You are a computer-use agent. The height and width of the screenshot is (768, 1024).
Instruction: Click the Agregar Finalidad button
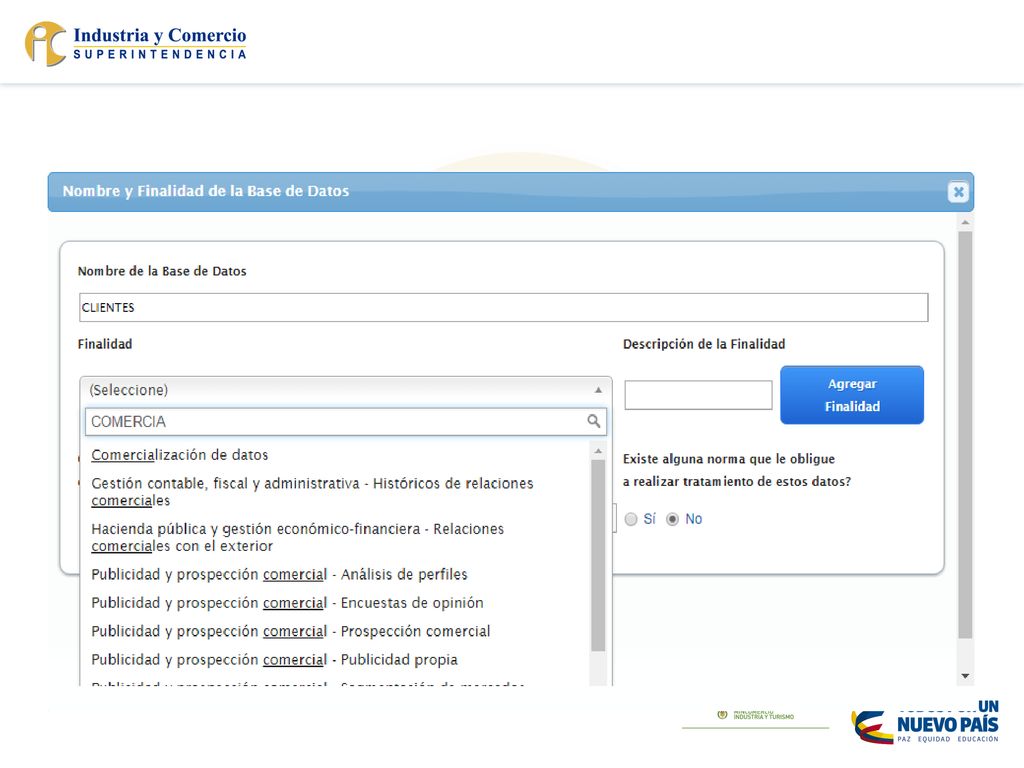click(x=852, y=395)
